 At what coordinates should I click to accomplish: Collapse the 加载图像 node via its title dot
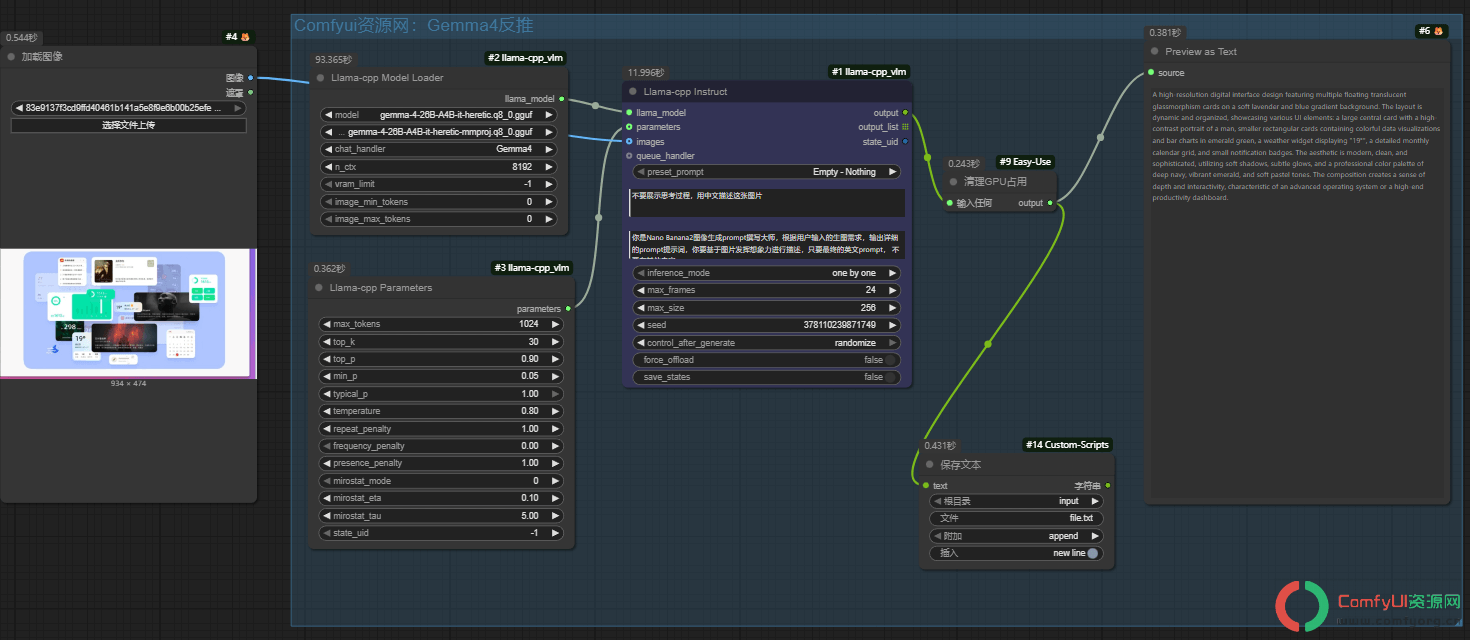12,57
